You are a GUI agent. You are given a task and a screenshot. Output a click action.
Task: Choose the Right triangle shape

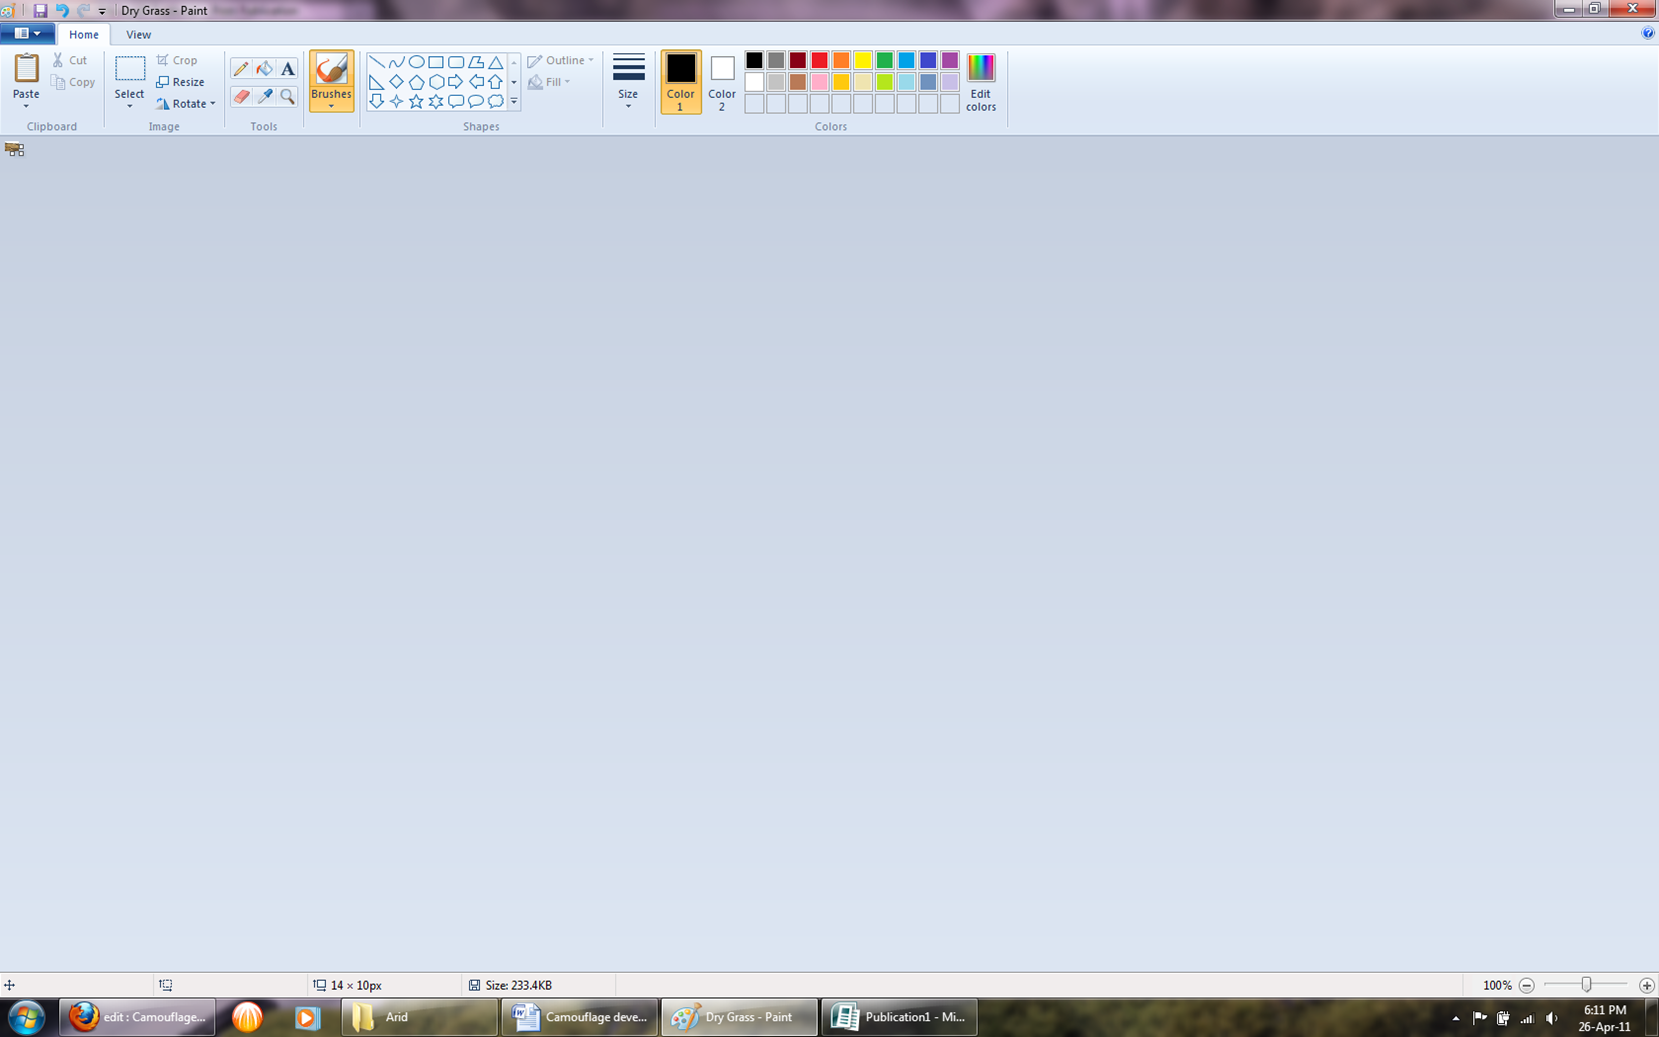click(x=377, y=82)
